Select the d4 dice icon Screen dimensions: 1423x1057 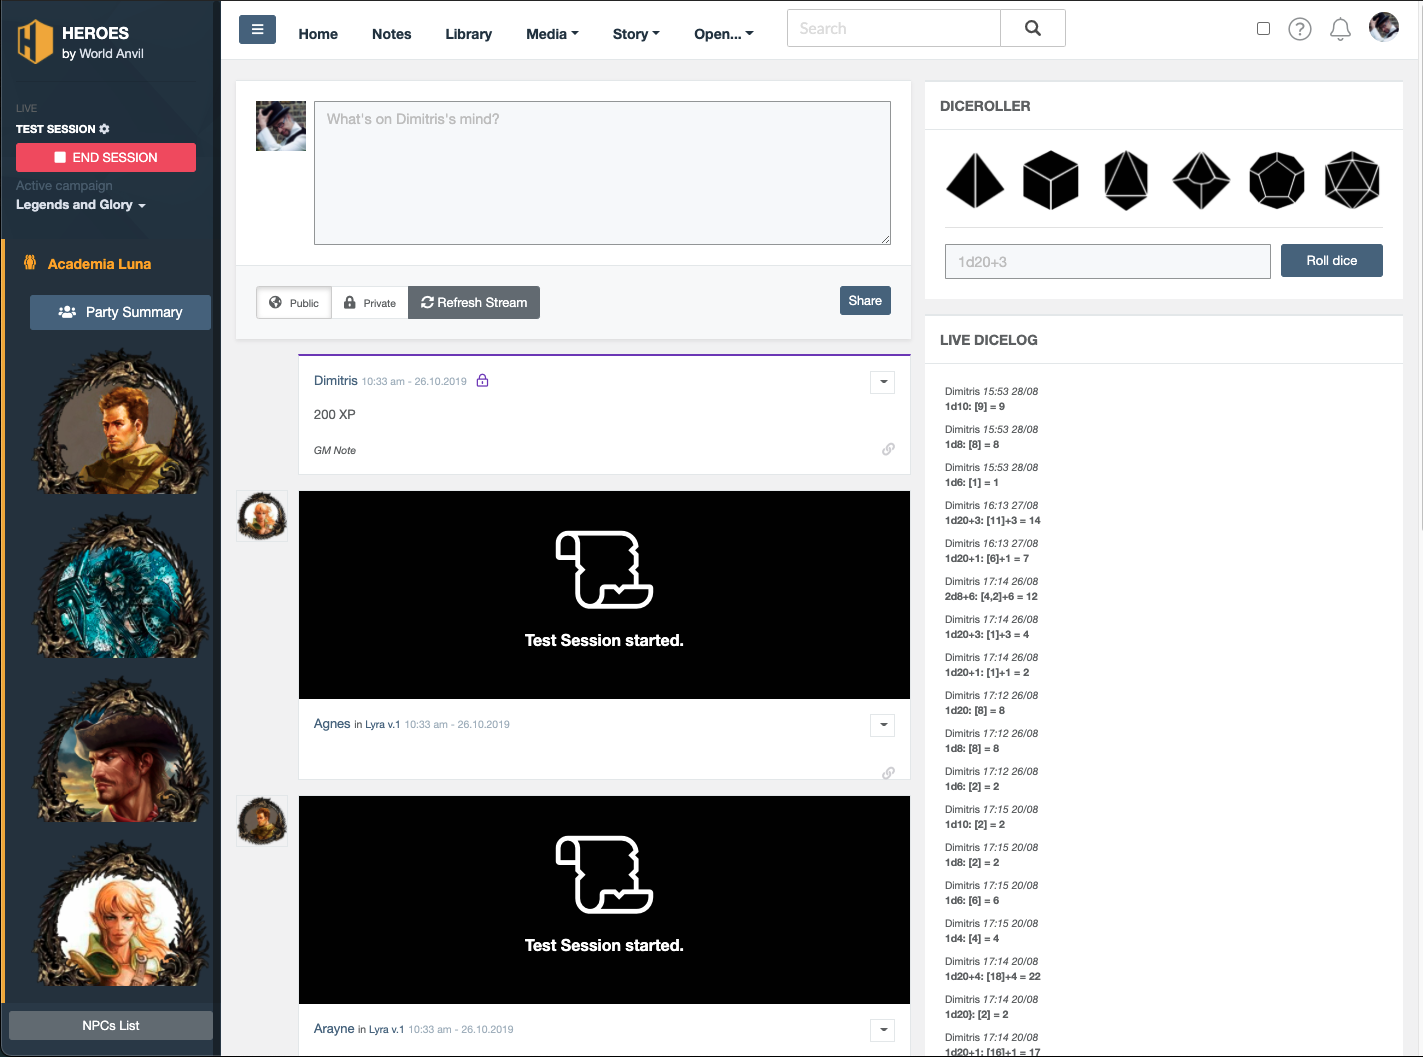(x=975, y=181)
